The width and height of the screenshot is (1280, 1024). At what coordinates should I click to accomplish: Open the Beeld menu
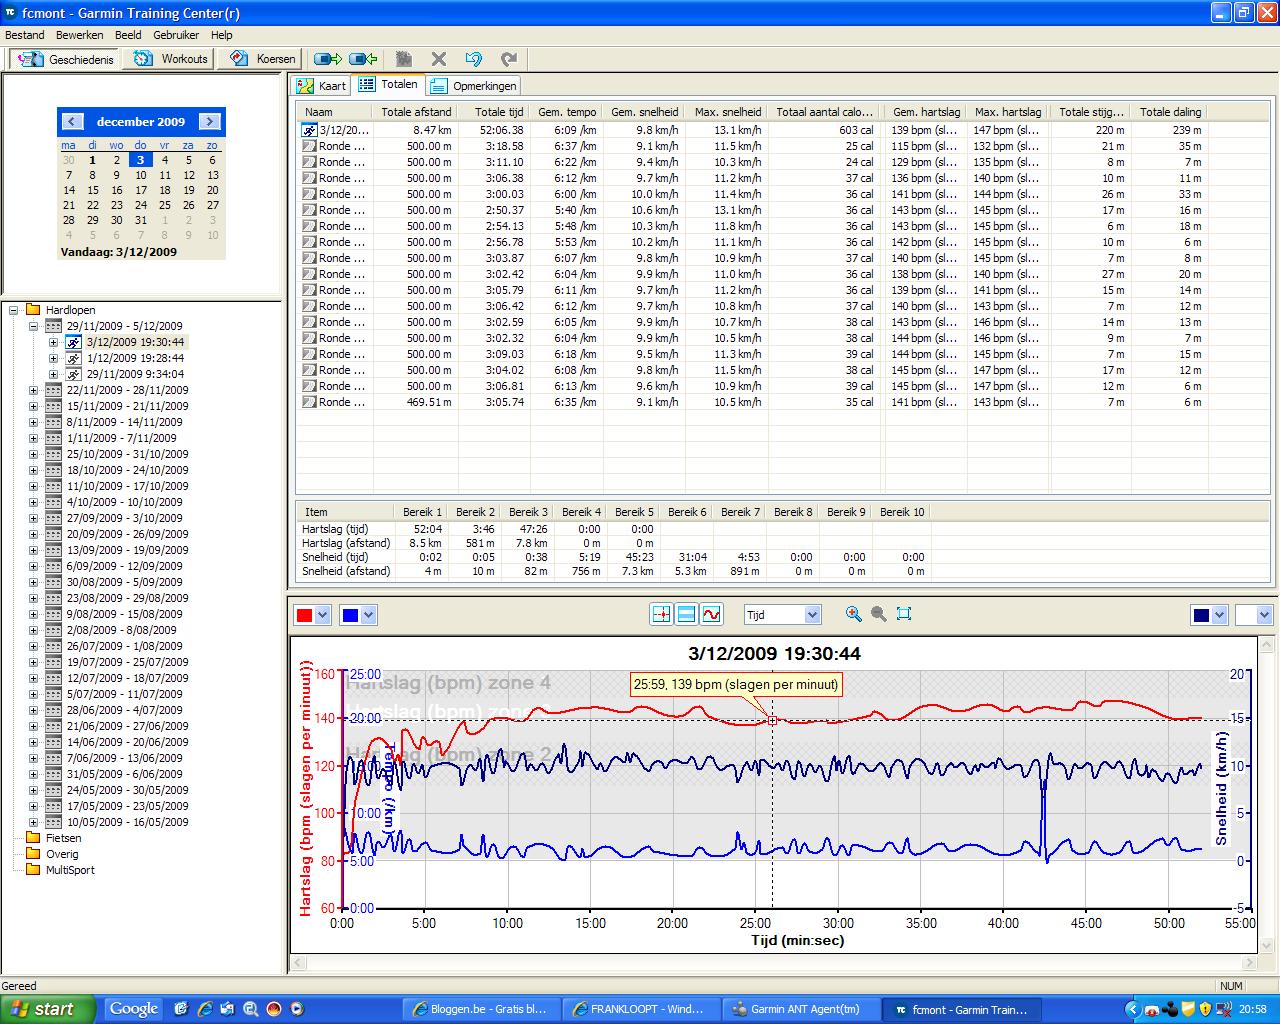[x=128, y=35]
